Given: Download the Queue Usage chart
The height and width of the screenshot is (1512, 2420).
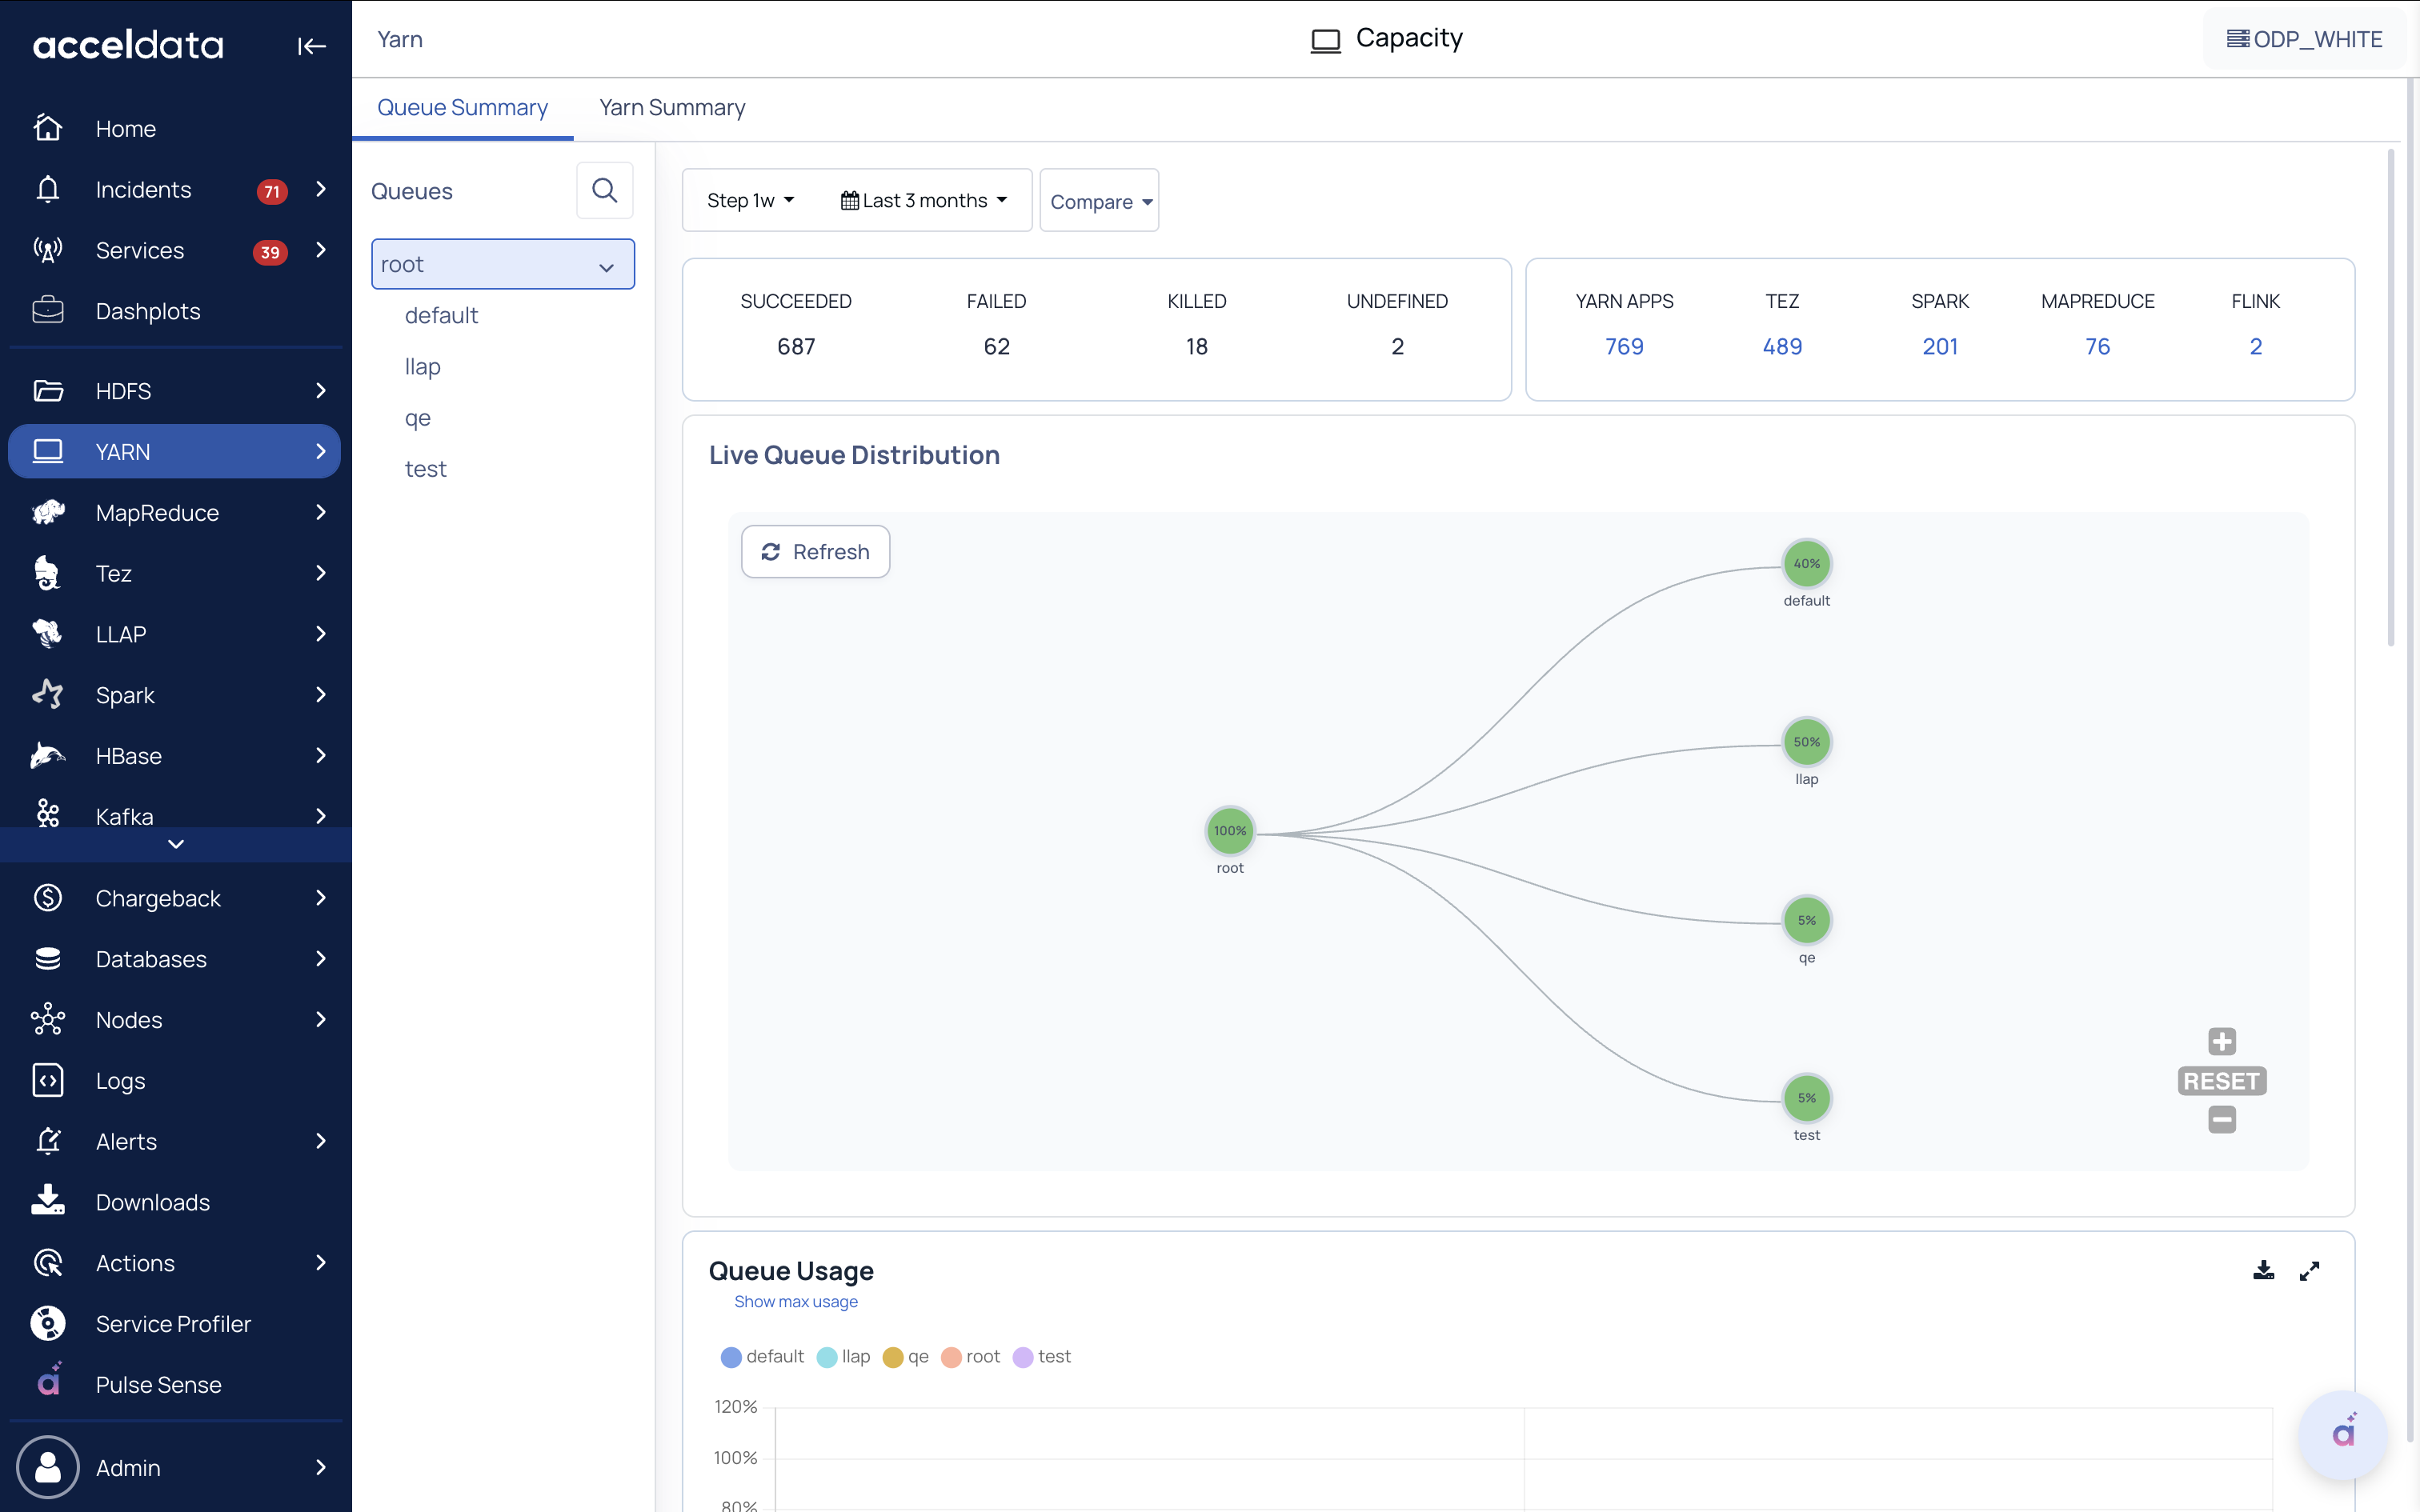Looking at the screenshot, I should click(2263, 1270).
